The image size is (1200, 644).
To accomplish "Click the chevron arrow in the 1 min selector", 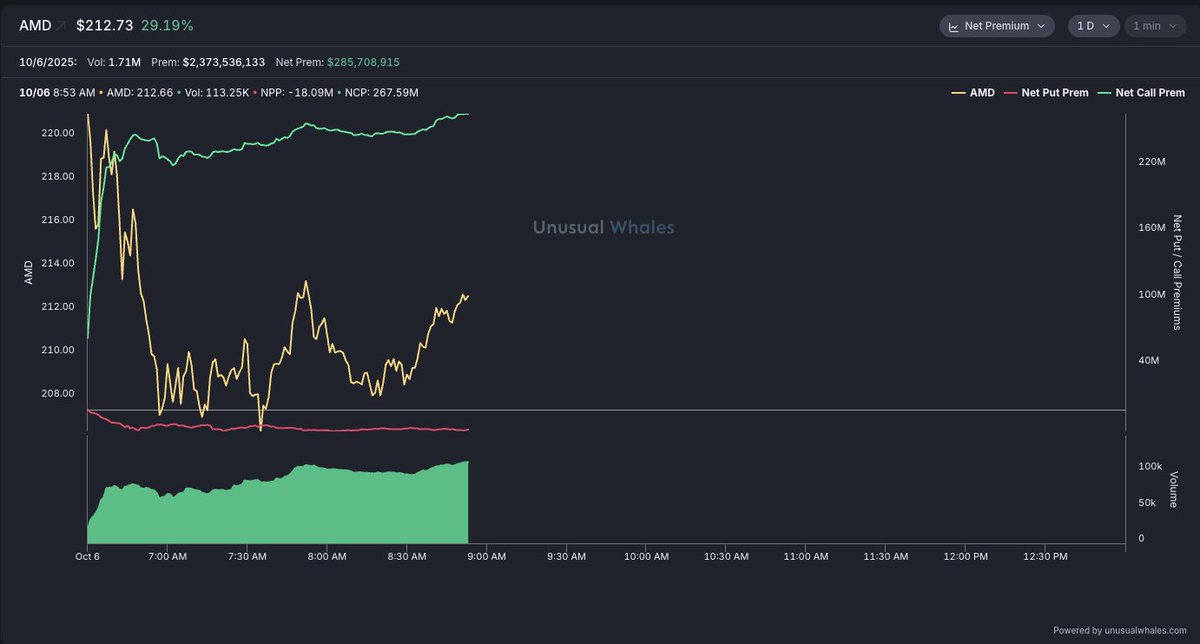I will (x=1171, y=26).
